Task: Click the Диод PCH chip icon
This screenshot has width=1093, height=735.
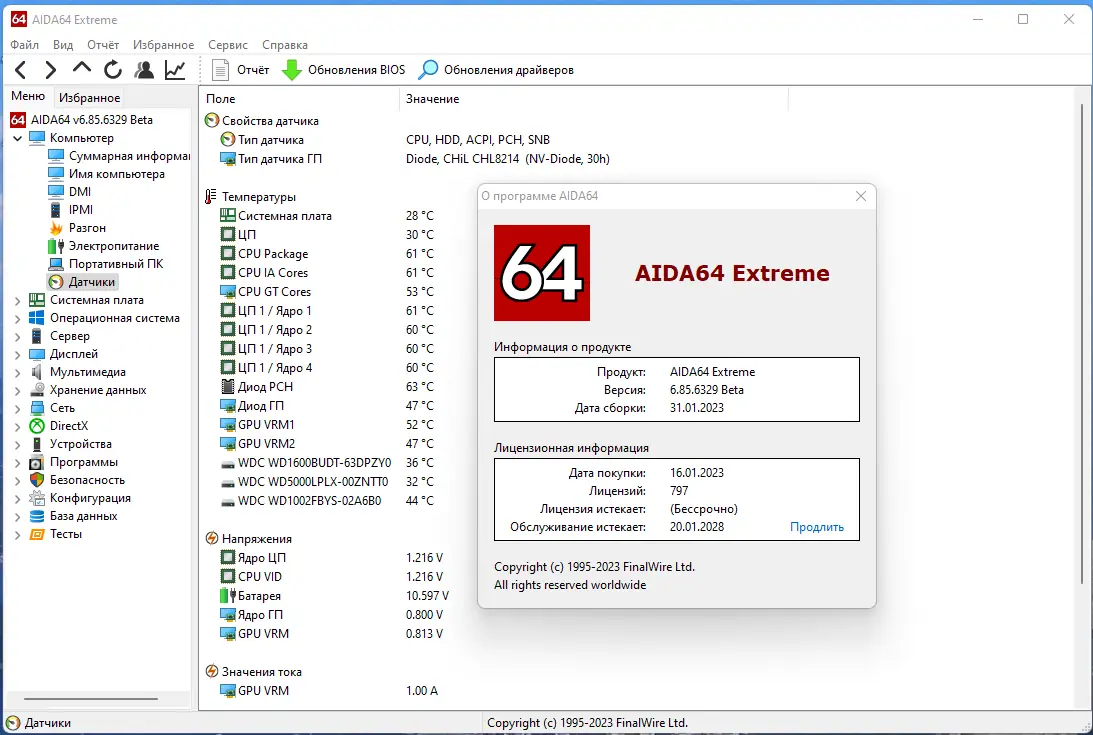Action: pos(228,386)
